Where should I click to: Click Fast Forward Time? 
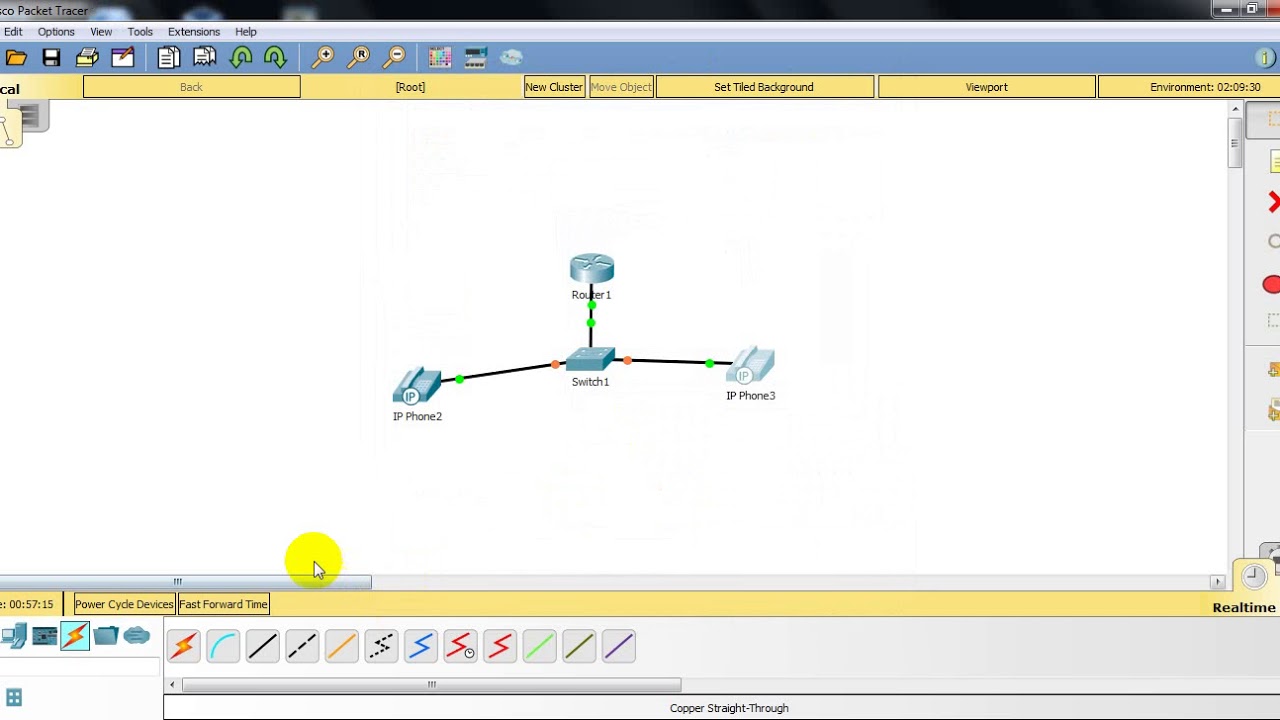pyautogui.click(x=223, y=604)
